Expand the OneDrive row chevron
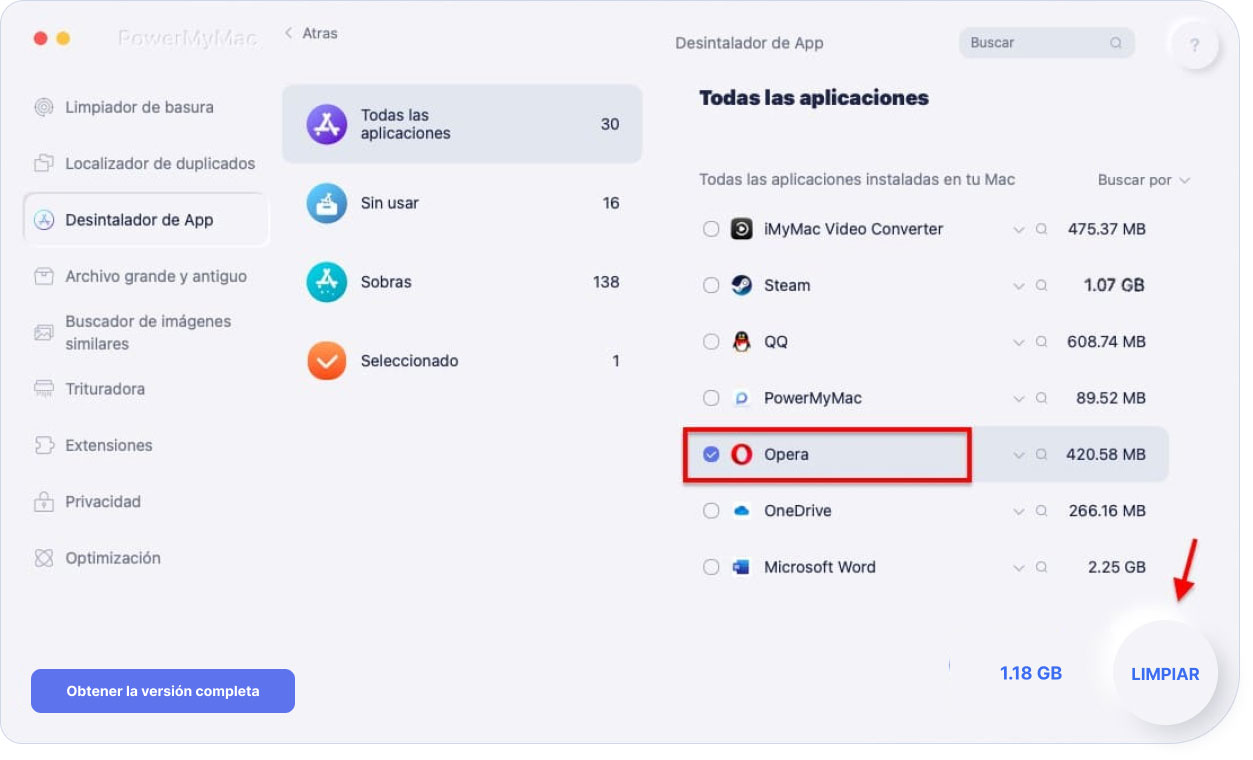This screenshot has width=1253, height=760. pos(1018,512)
